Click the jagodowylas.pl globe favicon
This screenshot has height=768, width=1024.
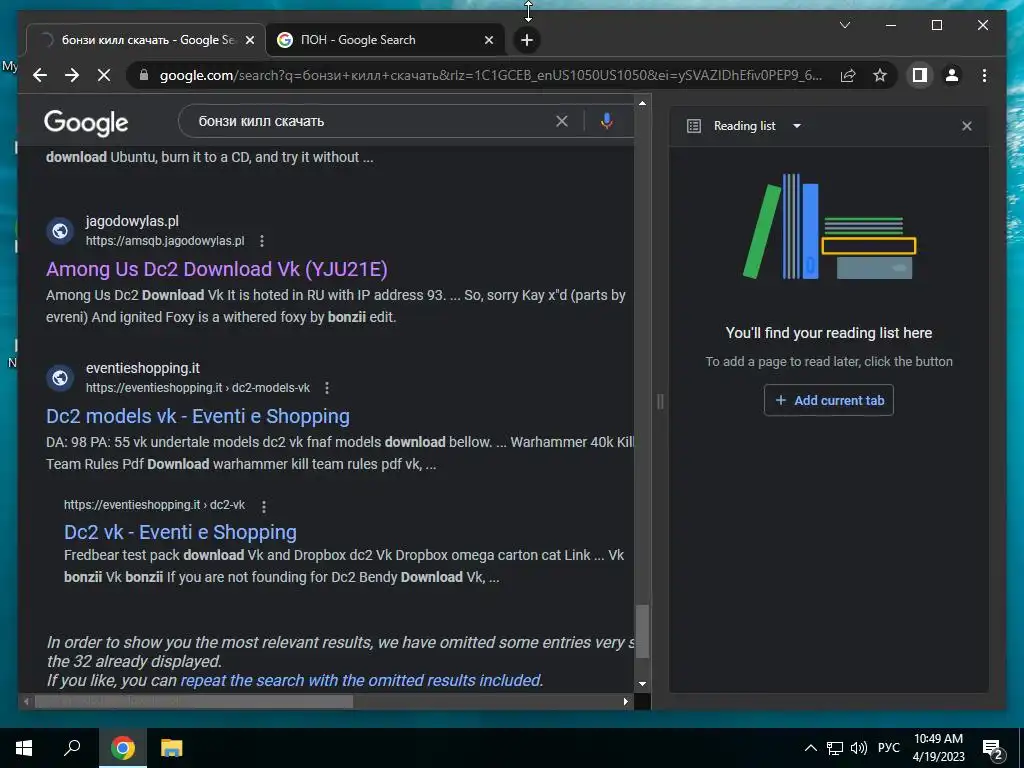coord(60,231)
